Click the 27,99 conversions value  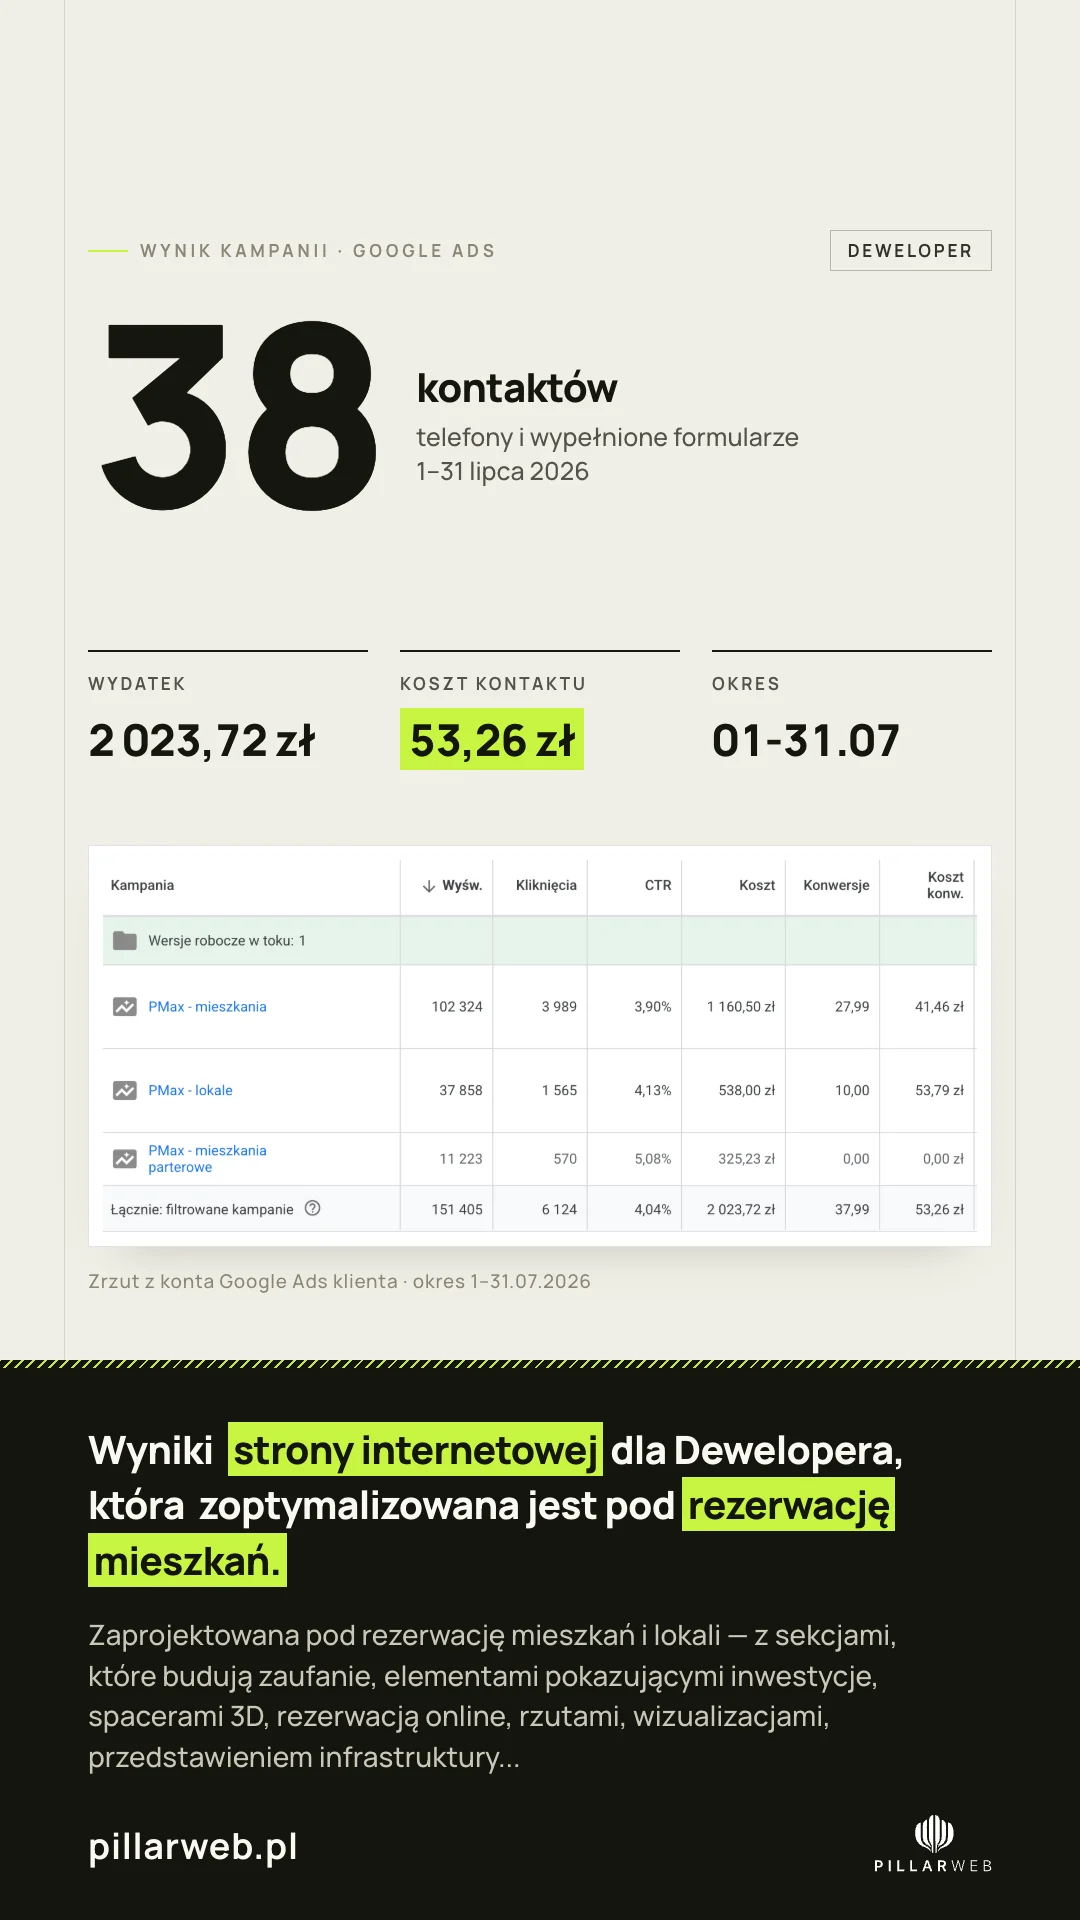tap(852, 1007)
